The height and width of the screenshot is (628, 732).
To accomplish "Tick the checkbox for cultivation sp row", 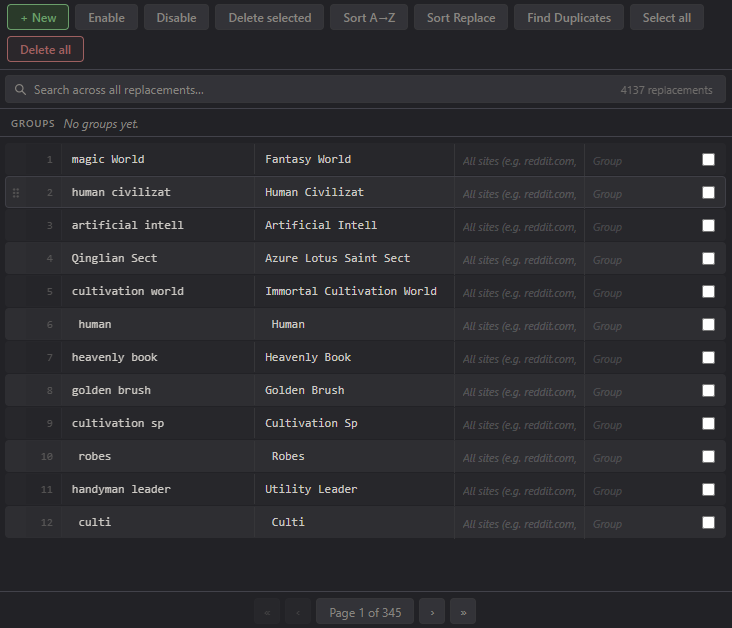I will click(708, 423).
